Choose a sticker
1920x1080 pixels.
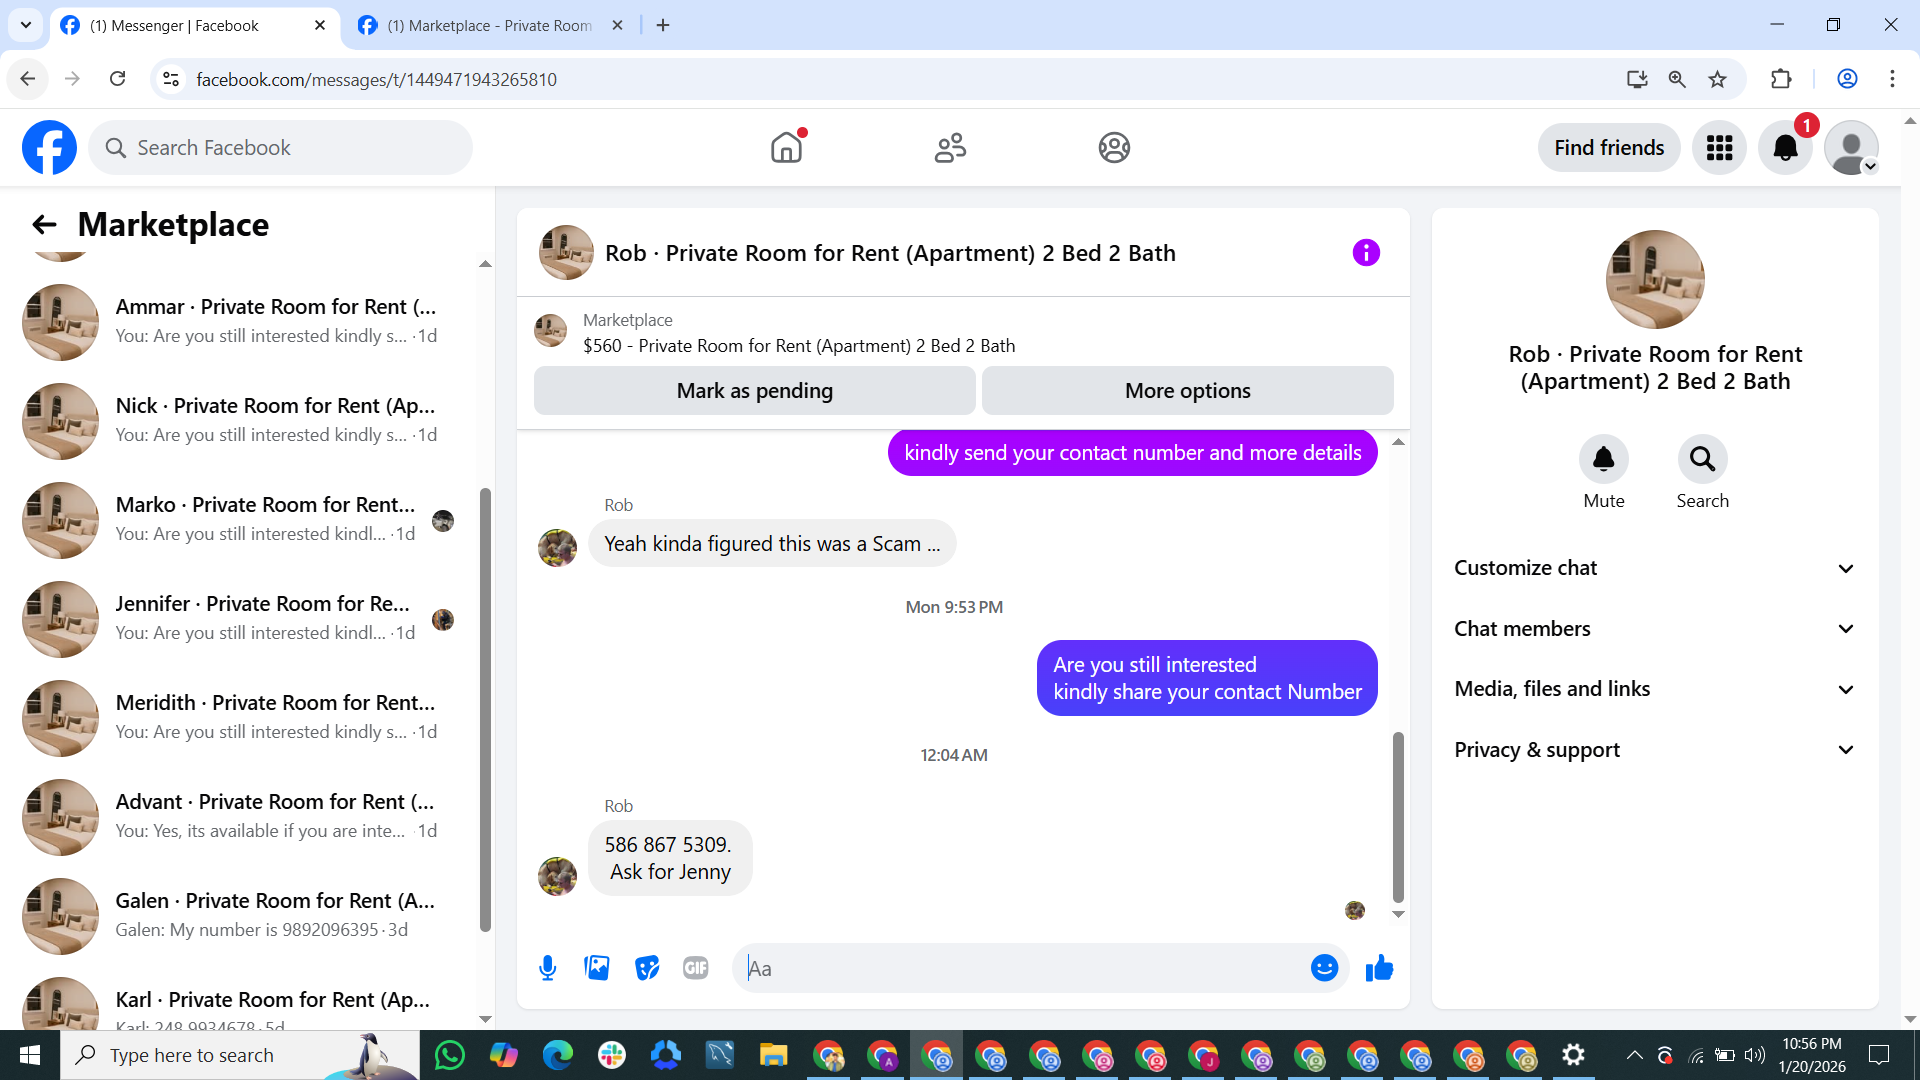[x=647, y=968]
